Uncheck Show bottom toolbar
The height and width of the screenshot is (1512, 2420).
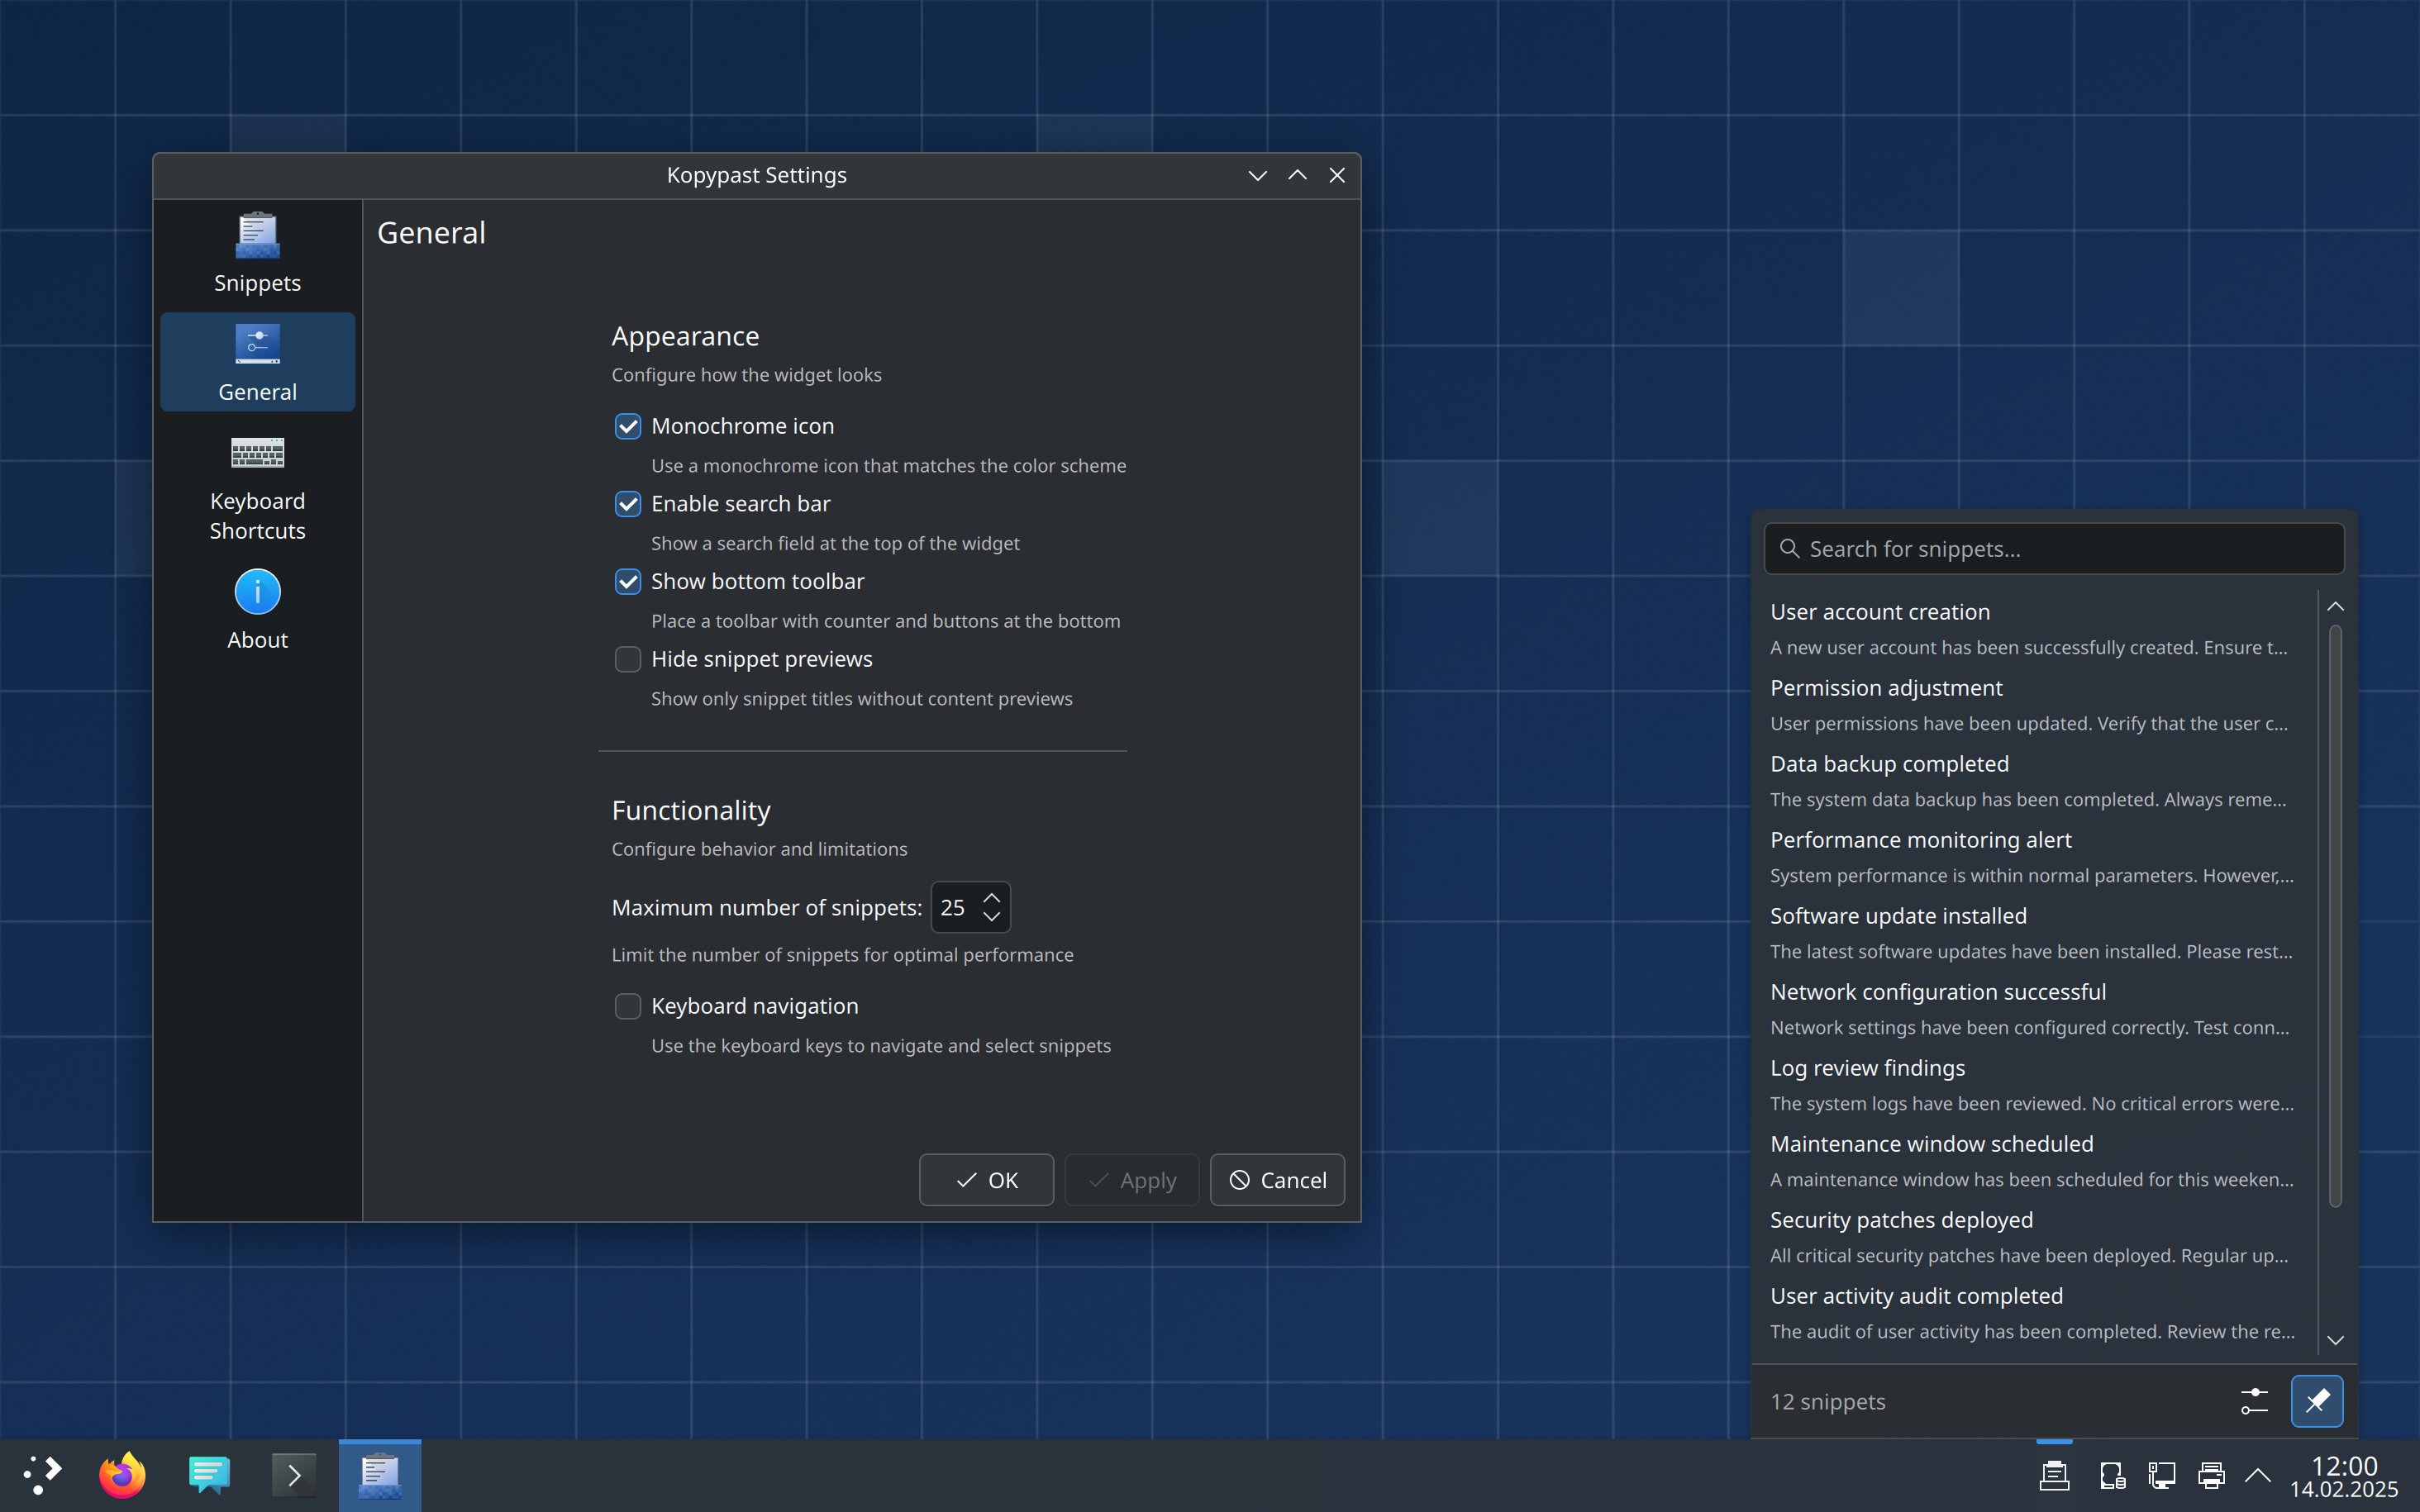click(628, 582)
